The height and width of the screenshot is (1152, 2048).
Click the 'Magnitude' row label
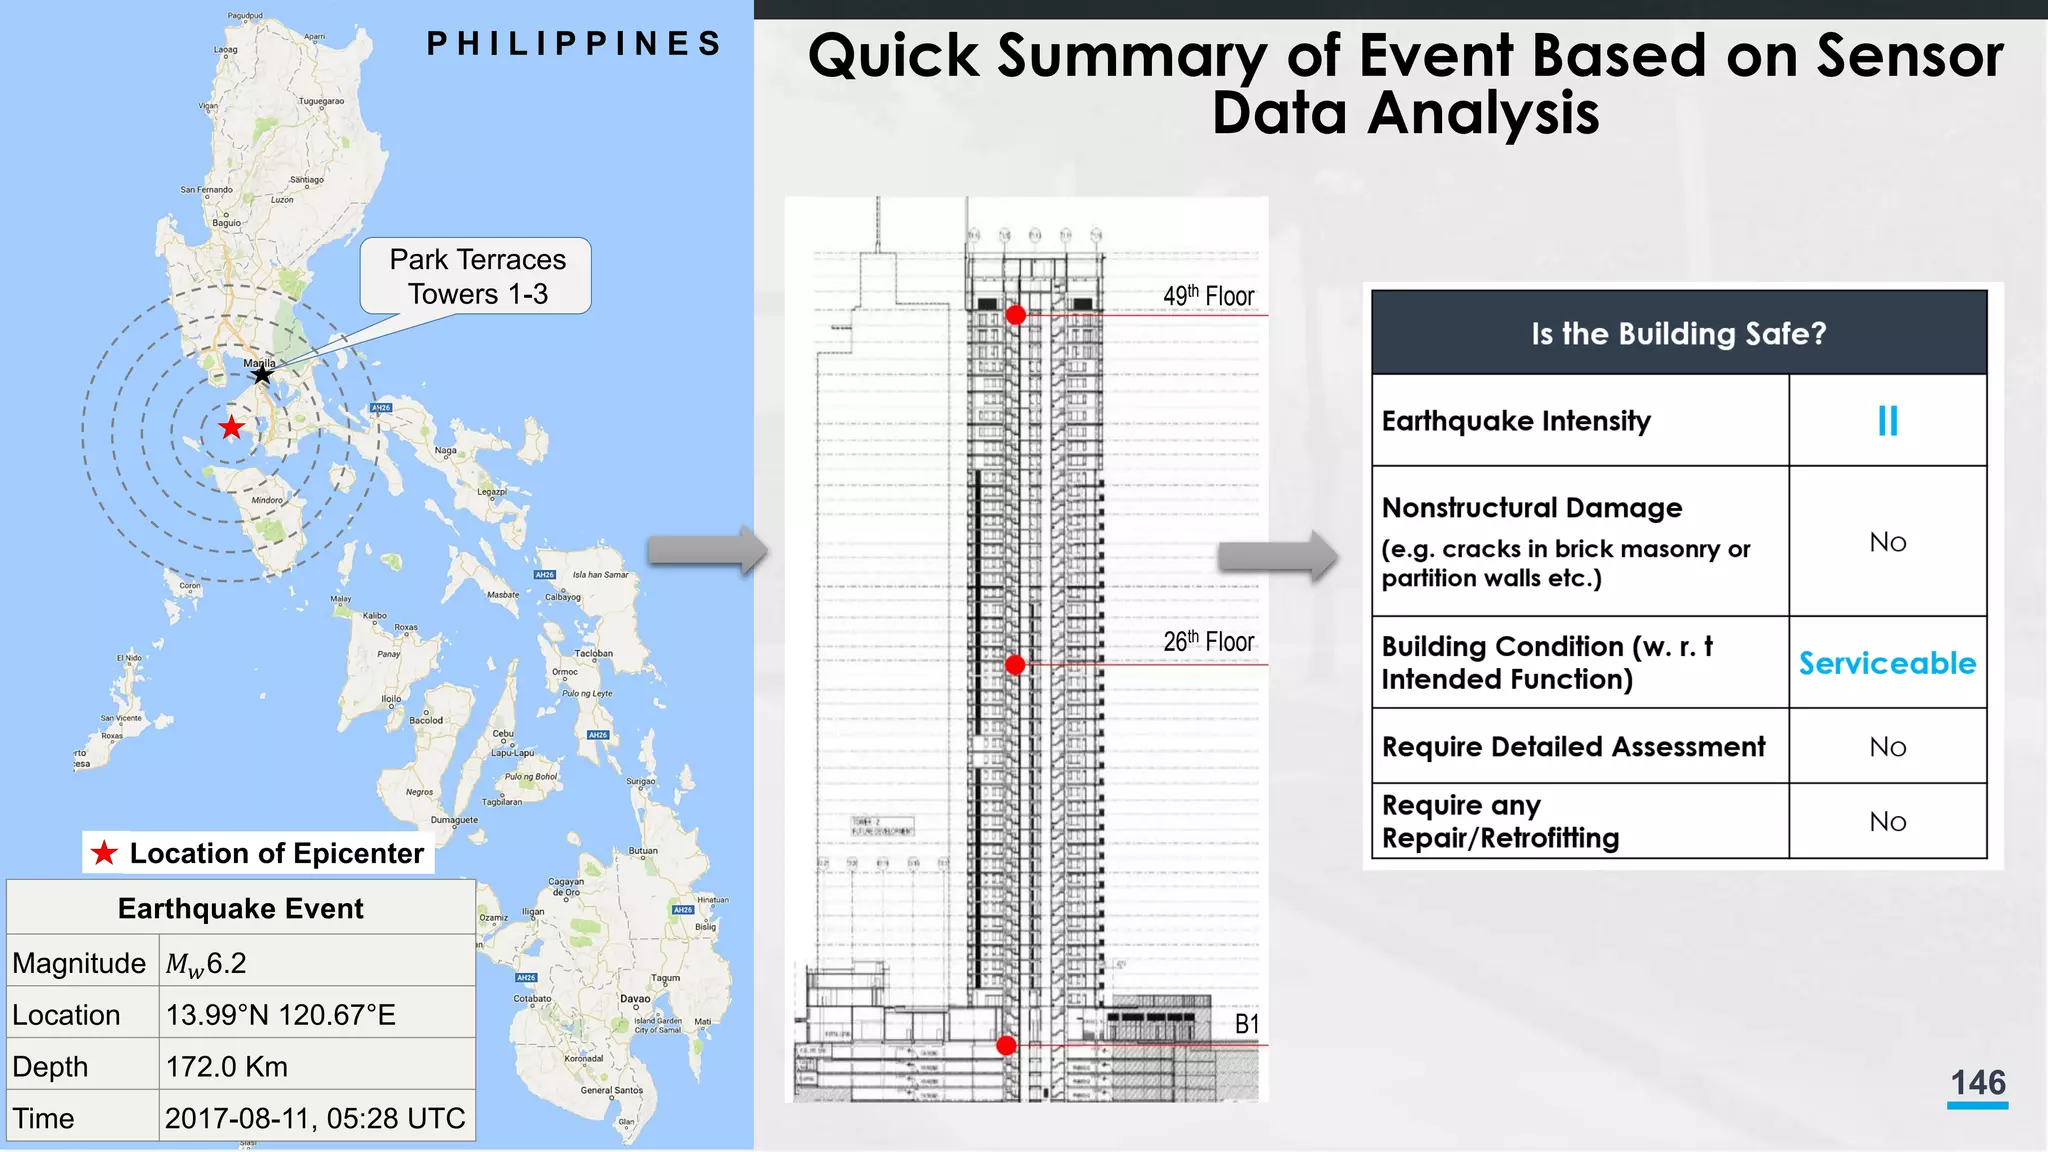pos(79,963)
